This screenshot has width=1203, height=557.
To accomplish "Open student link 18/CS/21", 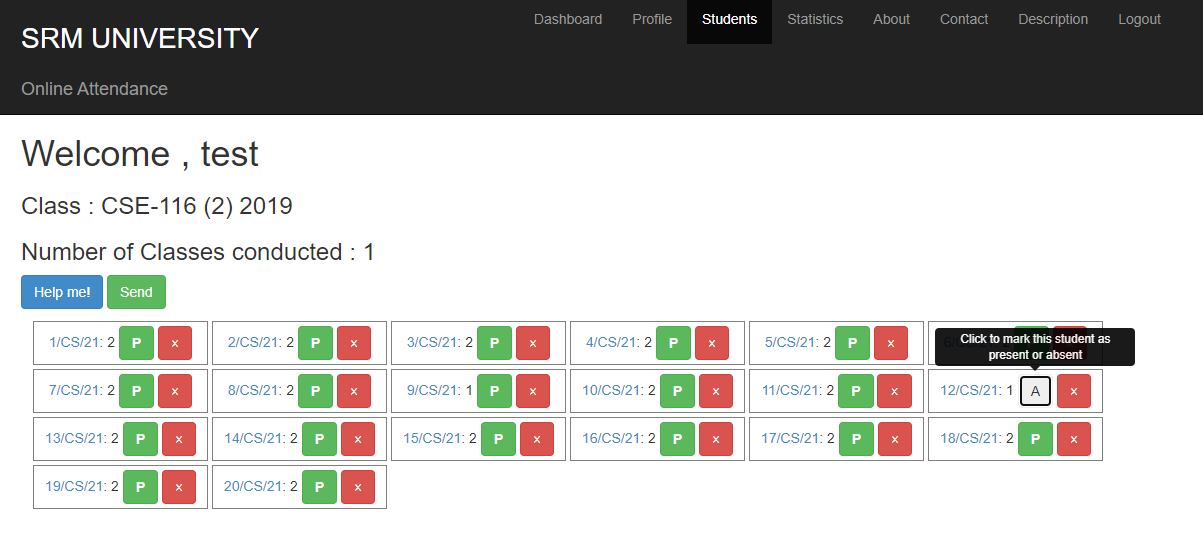I will point(971,439).
